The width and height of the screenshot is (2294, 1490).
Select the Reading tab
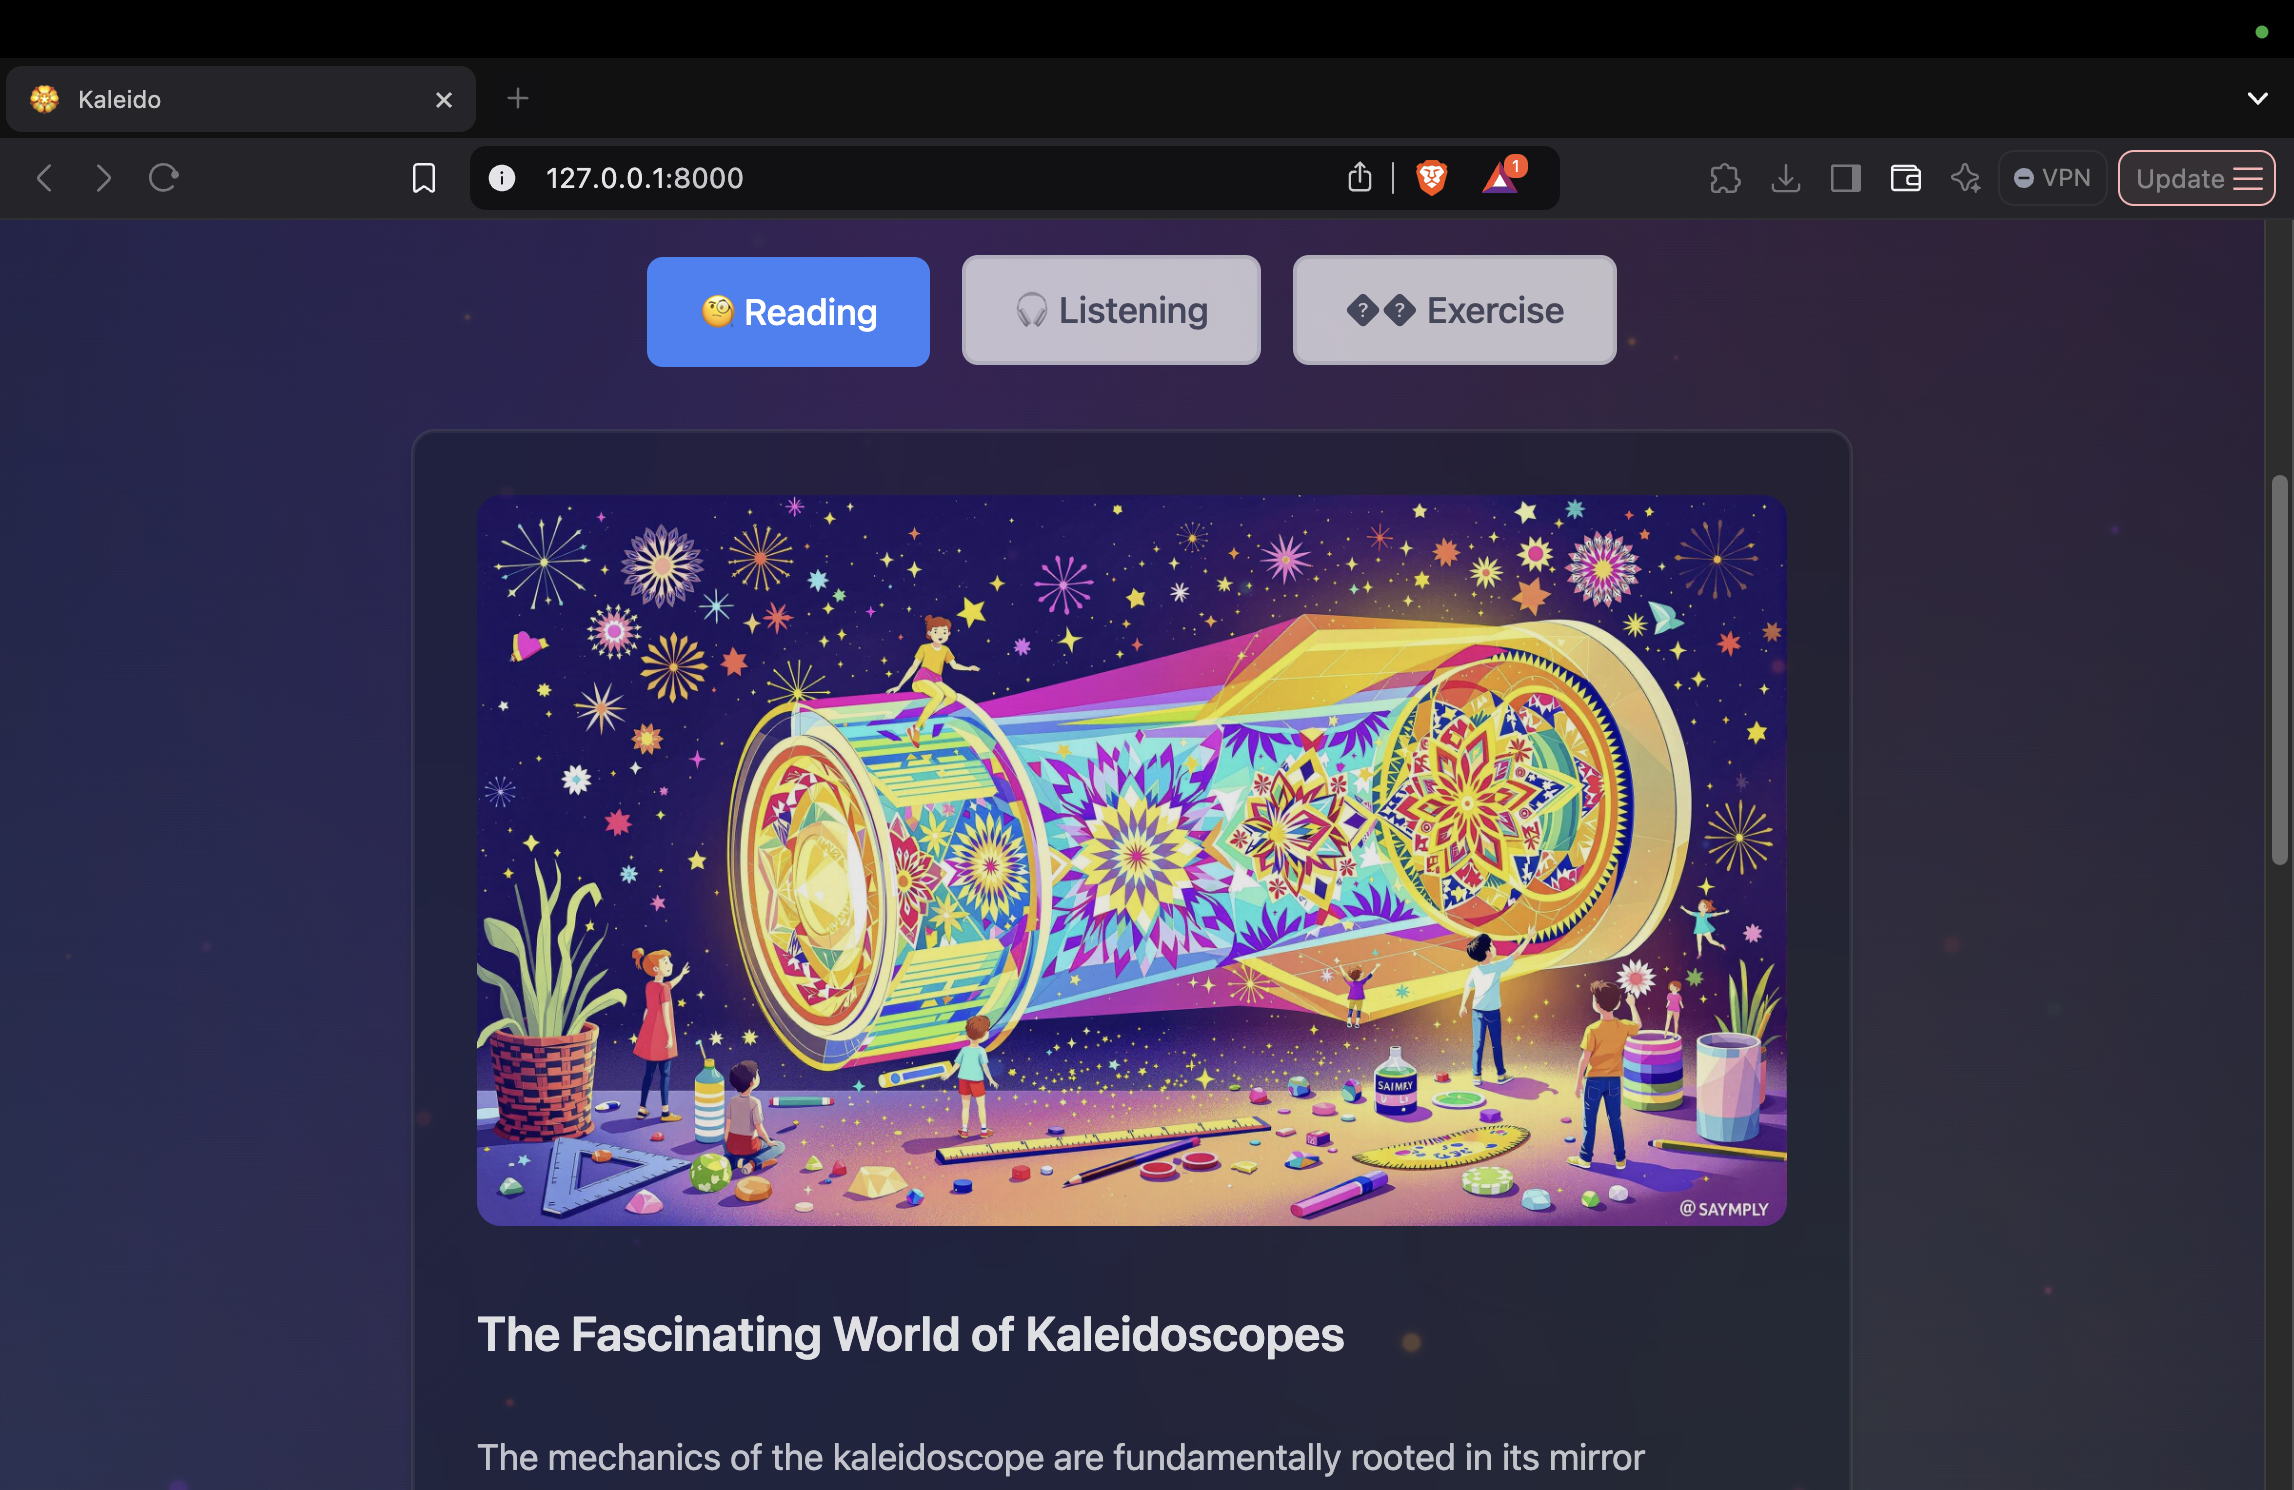tap(788, 312)
